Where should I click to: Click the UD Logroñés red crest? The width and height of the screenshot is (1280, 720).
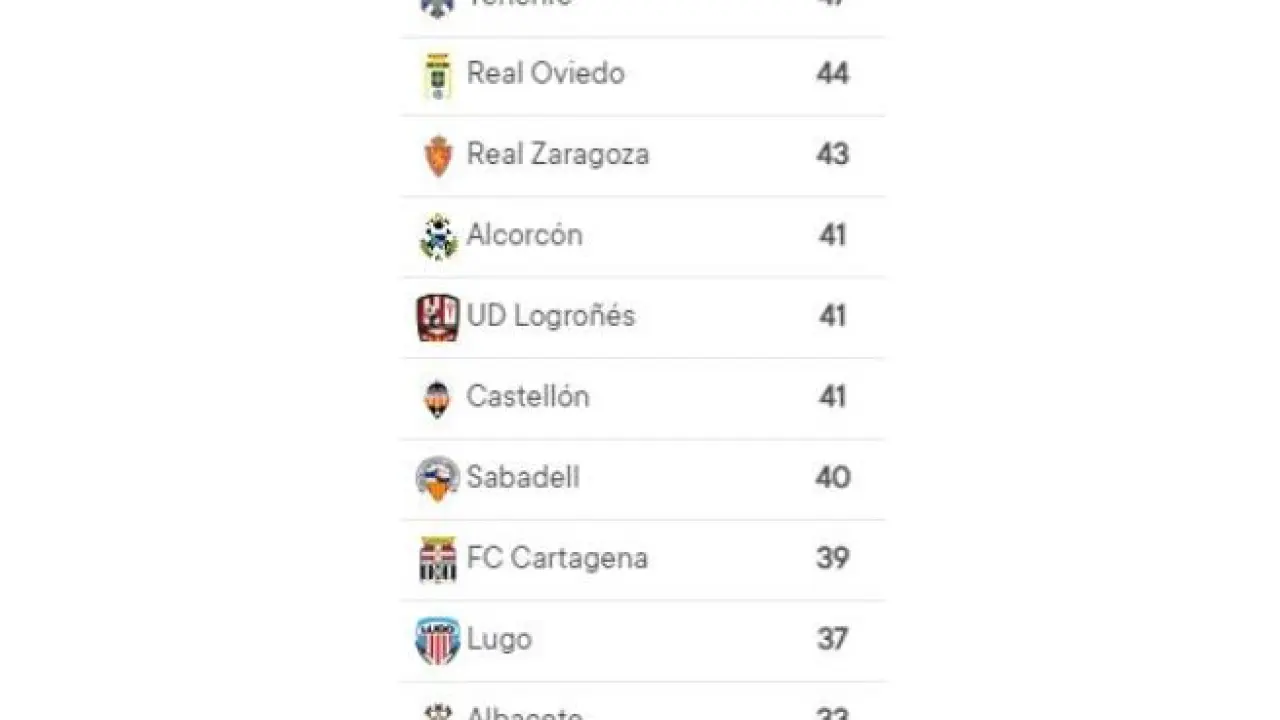pyautogui.click(x=438, y=317)
